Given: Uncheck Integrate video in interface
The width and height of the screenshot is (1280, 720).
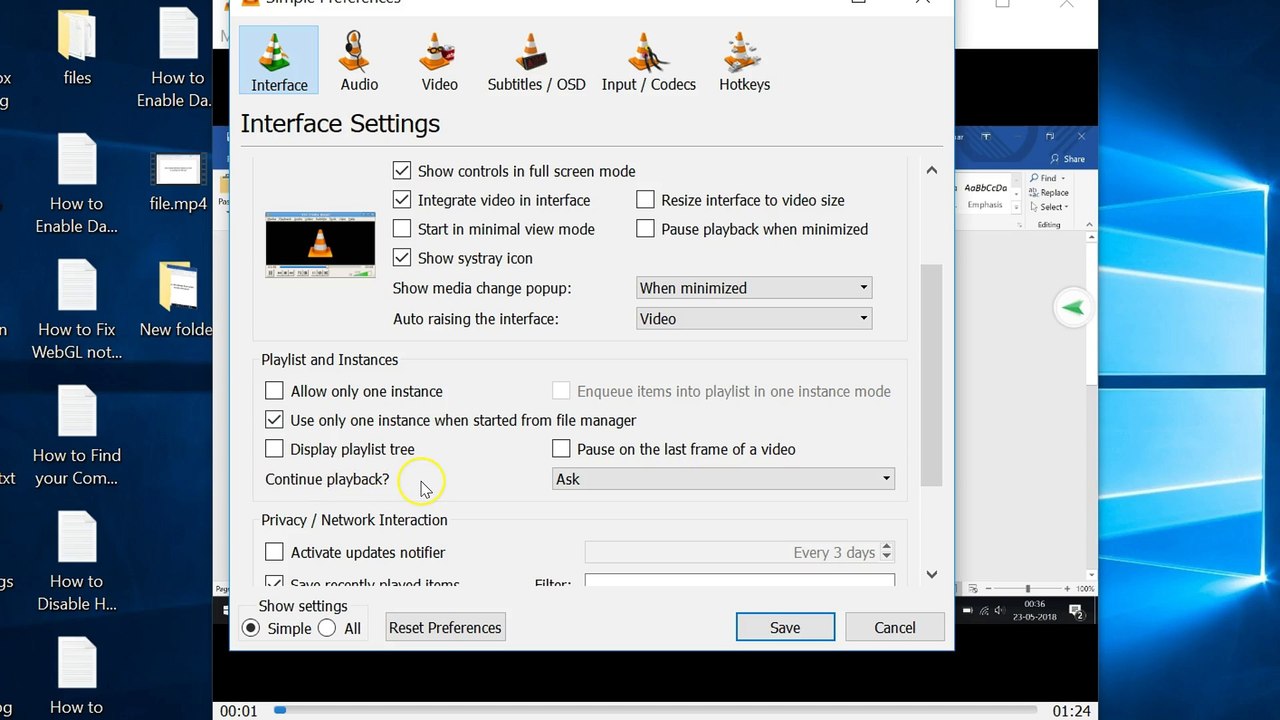Looking at the screenshot, I should coord(402,200).
